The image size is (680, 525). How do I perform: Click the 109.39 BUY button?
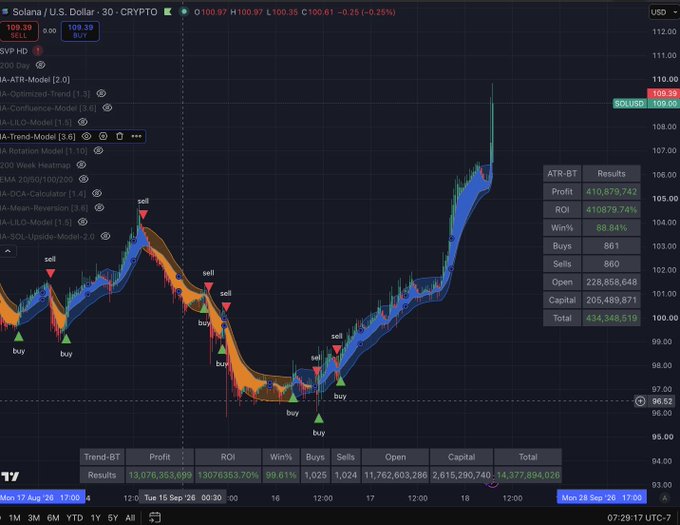[80, 31]
